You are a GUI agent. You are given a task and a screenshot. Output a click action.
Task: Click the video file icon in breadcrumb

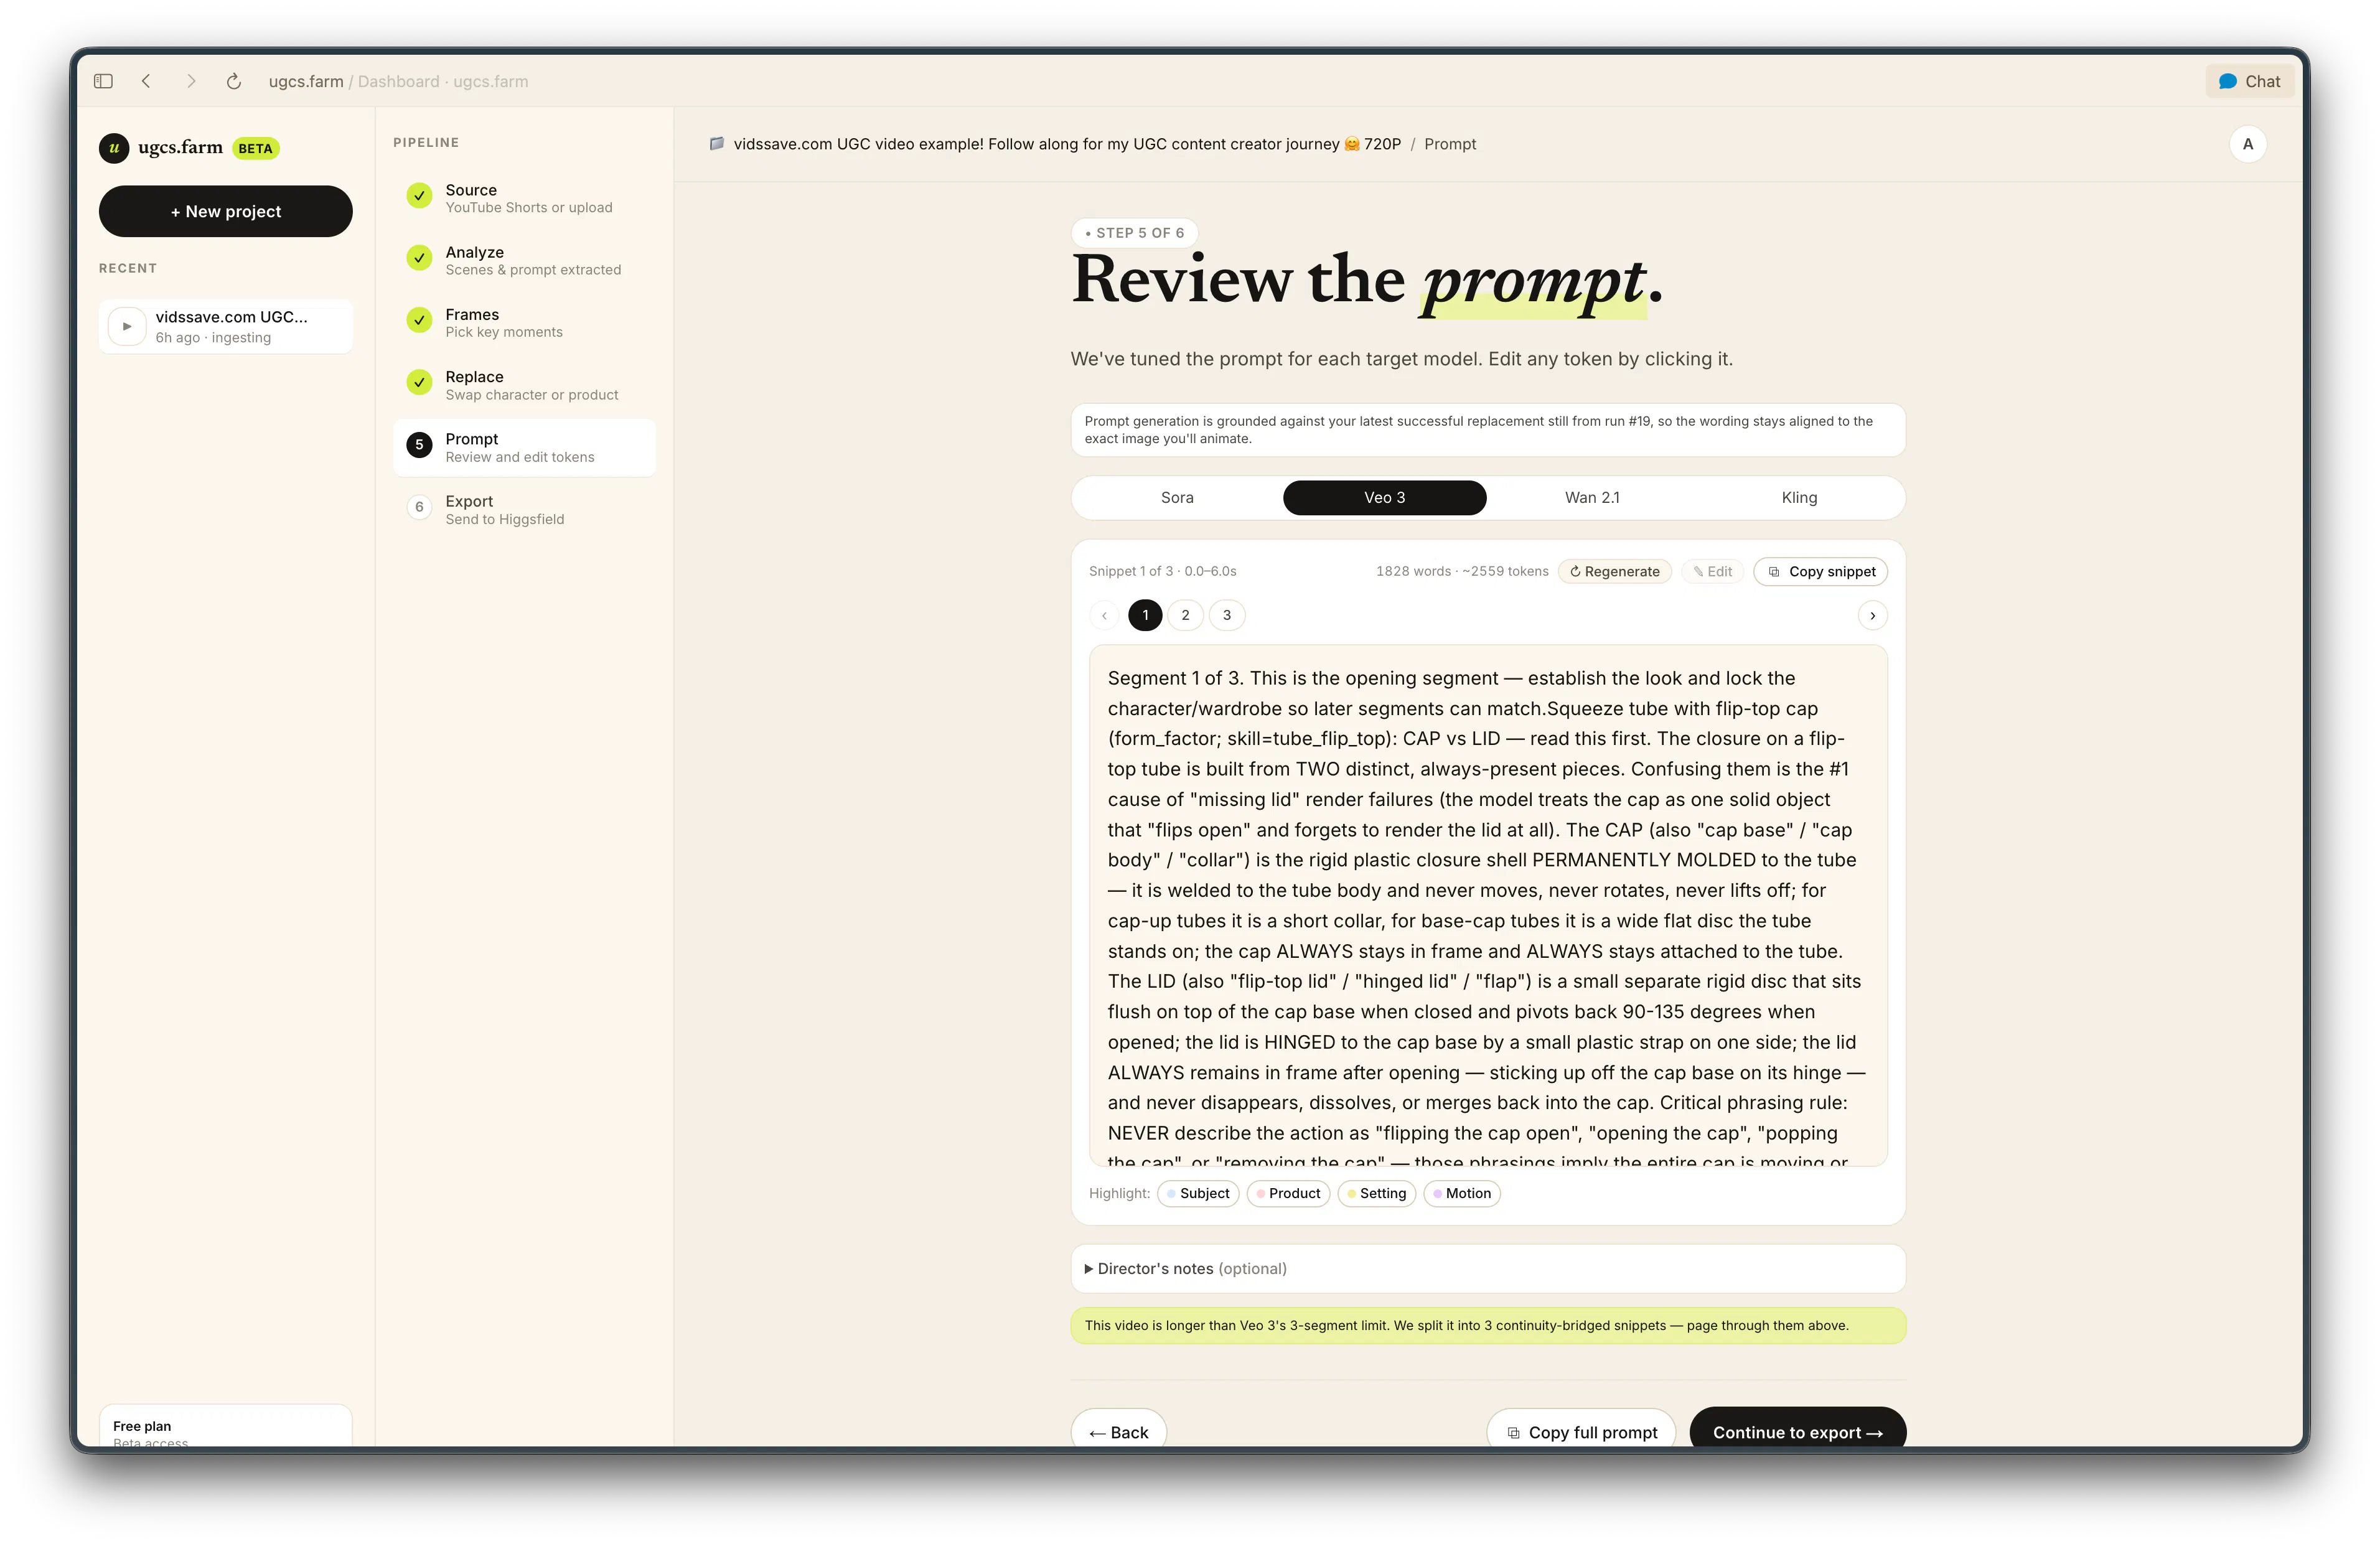[x=716, y=144]
